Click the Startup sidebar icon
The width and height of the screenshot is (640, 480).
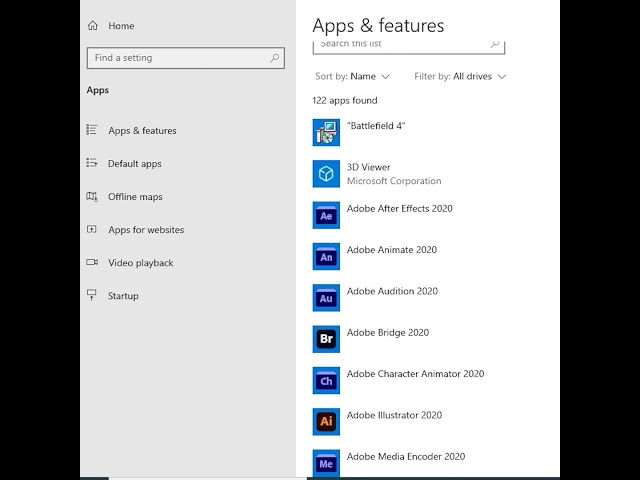click(92, 295)
